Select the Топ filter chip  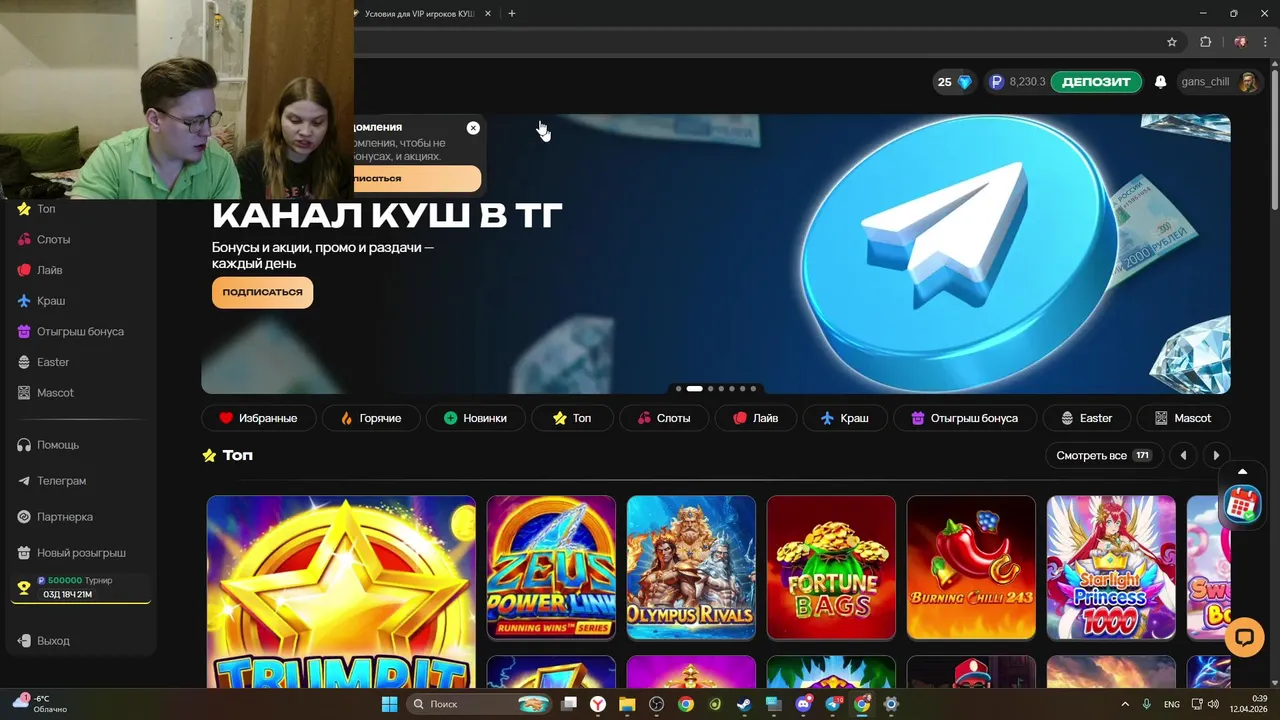click(x=571, y=418)
